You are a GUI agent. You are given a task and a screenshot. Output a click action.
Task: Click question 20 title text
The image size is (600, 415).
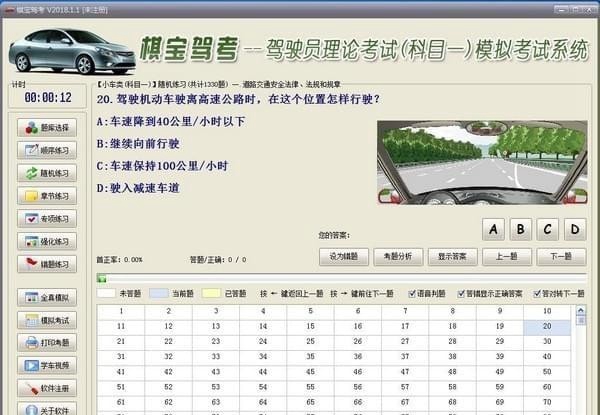[x=238, y=99]
